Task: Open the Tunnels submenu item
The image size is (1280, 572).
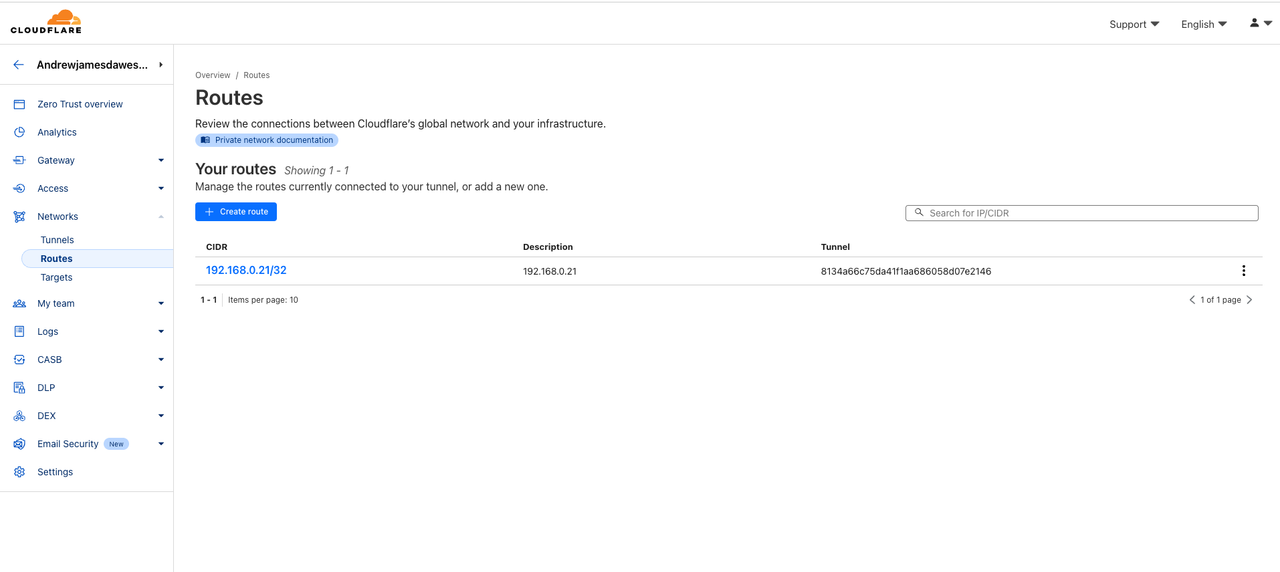Action: click(x=57, y=240)
